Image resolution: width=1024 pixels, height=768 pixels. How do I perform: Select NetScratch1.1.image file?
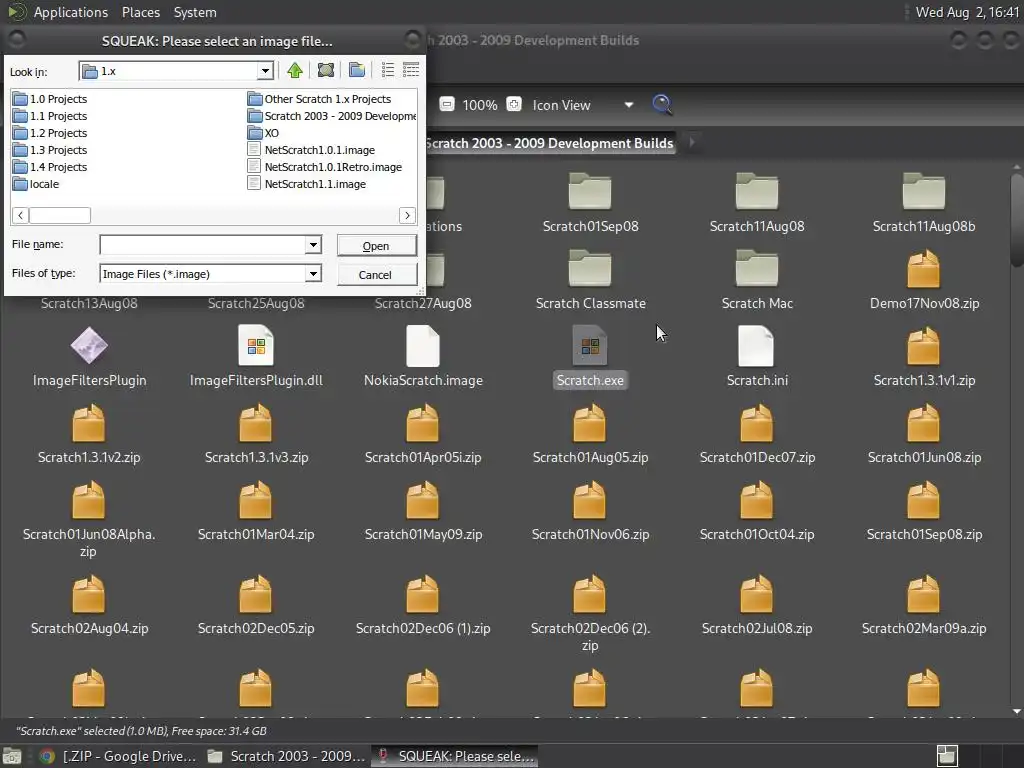[307, 184]
